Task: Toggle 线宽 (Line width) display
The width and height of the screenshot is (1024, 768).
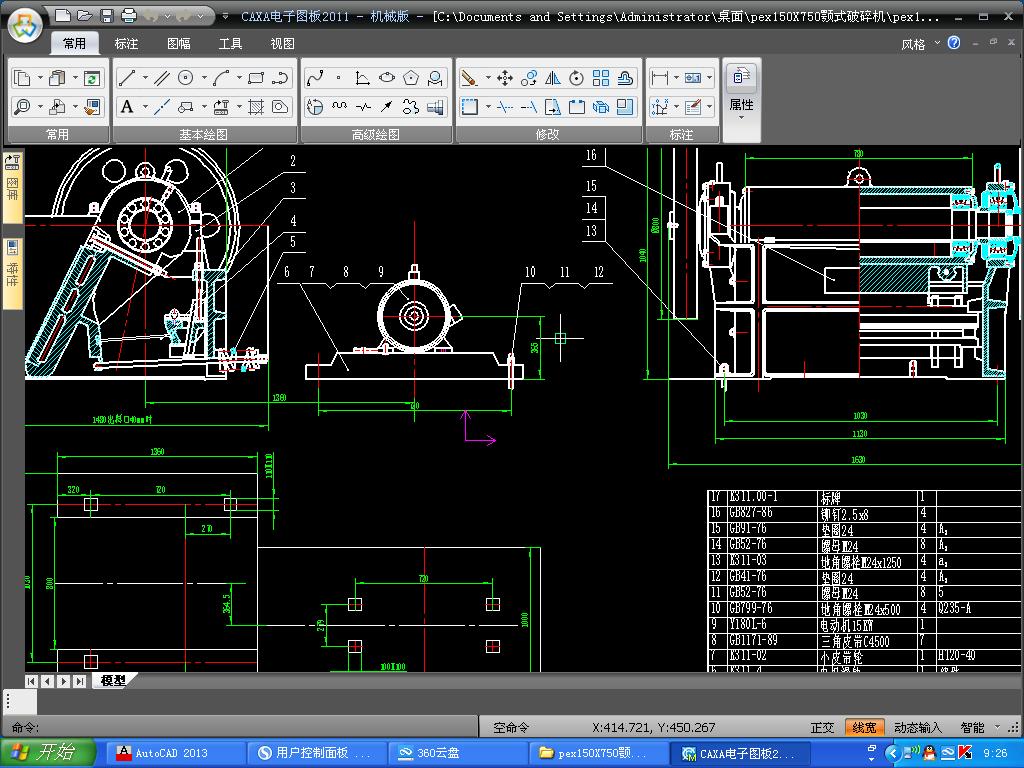Action: (x=864, y=727)
